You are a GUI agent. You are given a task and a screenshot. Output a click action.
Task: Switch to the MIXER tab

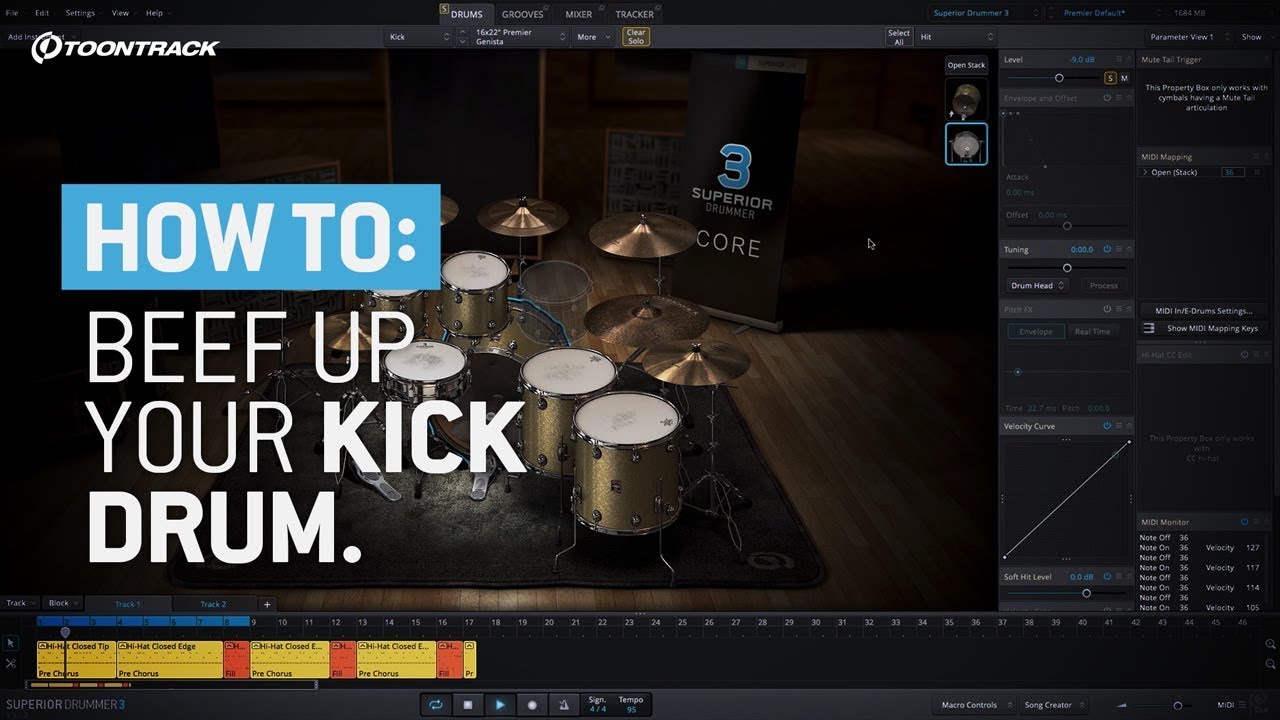(578, 14)
